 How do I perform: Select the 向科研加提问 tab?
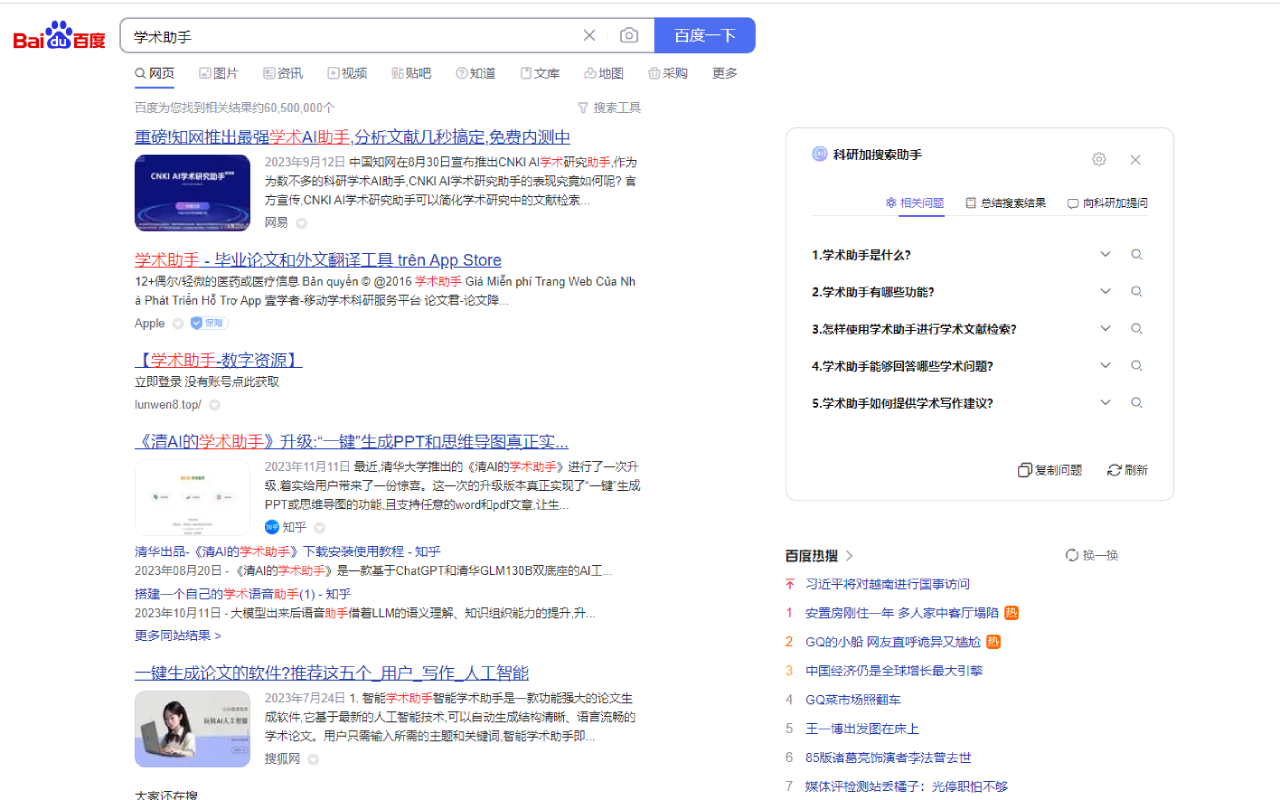(1107, 203)
